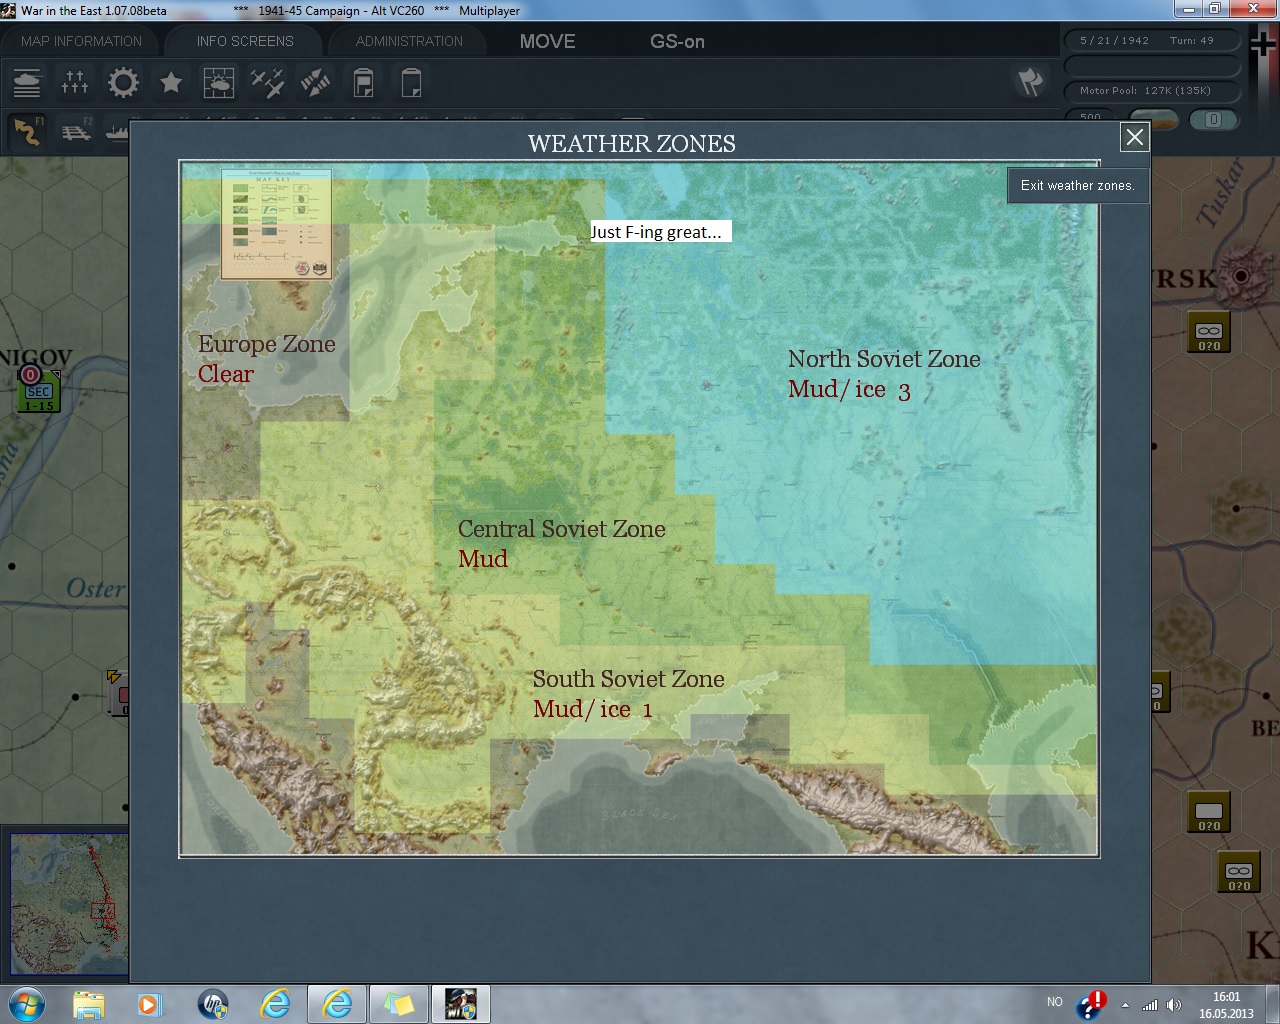Click the crossed arrows icon in toolbar
The height and width of the screenshot is (1024, 1280).
coord(315,82)
